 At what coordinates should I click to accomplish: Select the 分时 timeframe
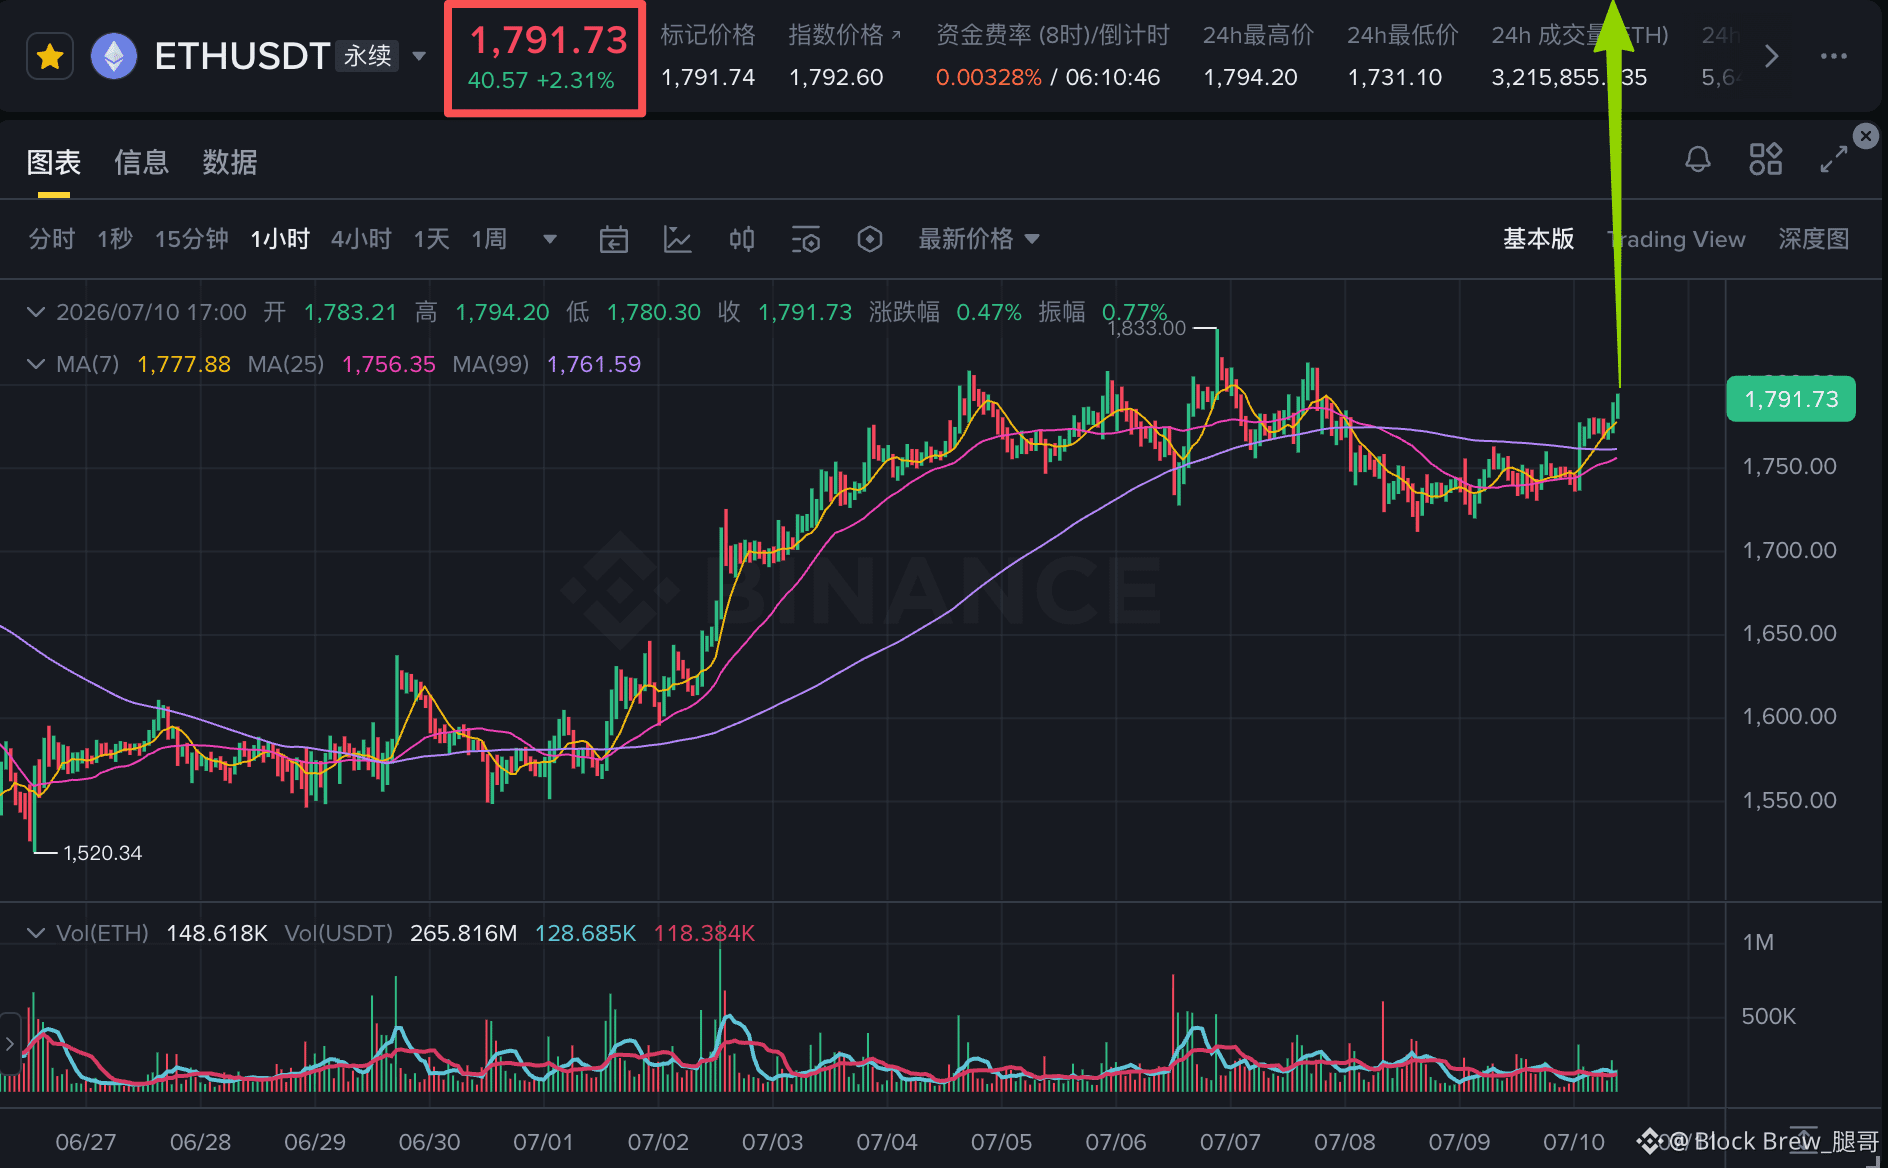[52, 239]
